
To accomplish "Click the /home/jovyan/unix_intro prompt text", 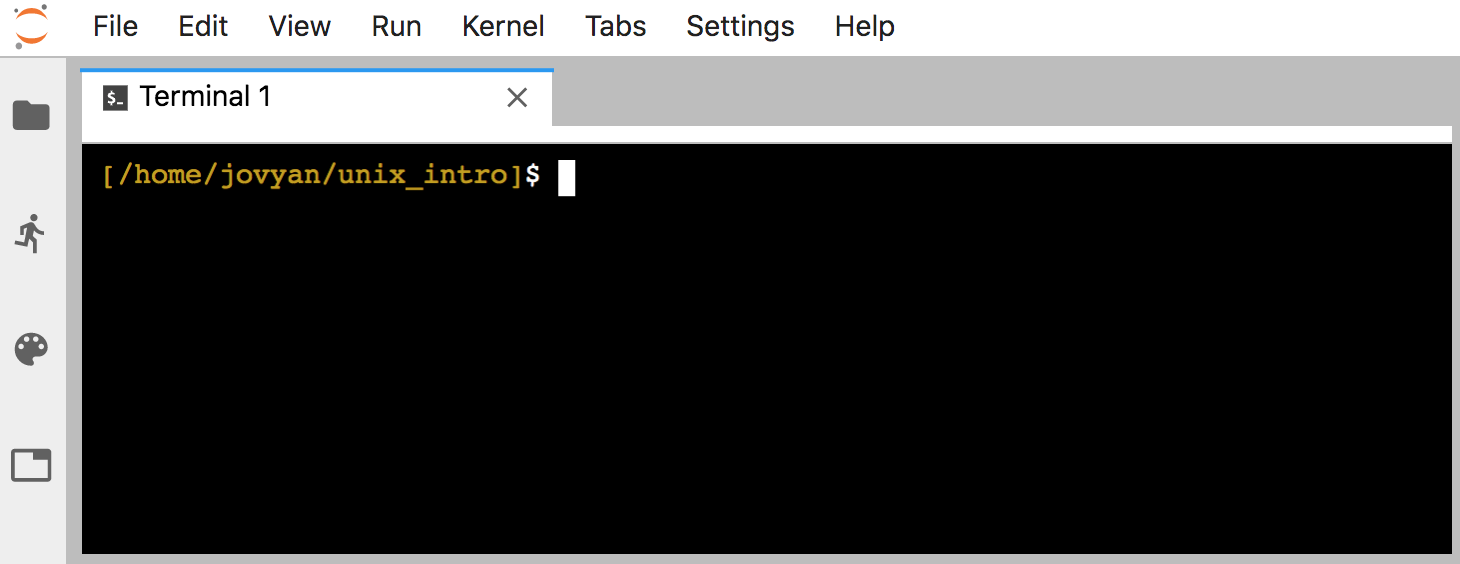I will click(320, 176).
